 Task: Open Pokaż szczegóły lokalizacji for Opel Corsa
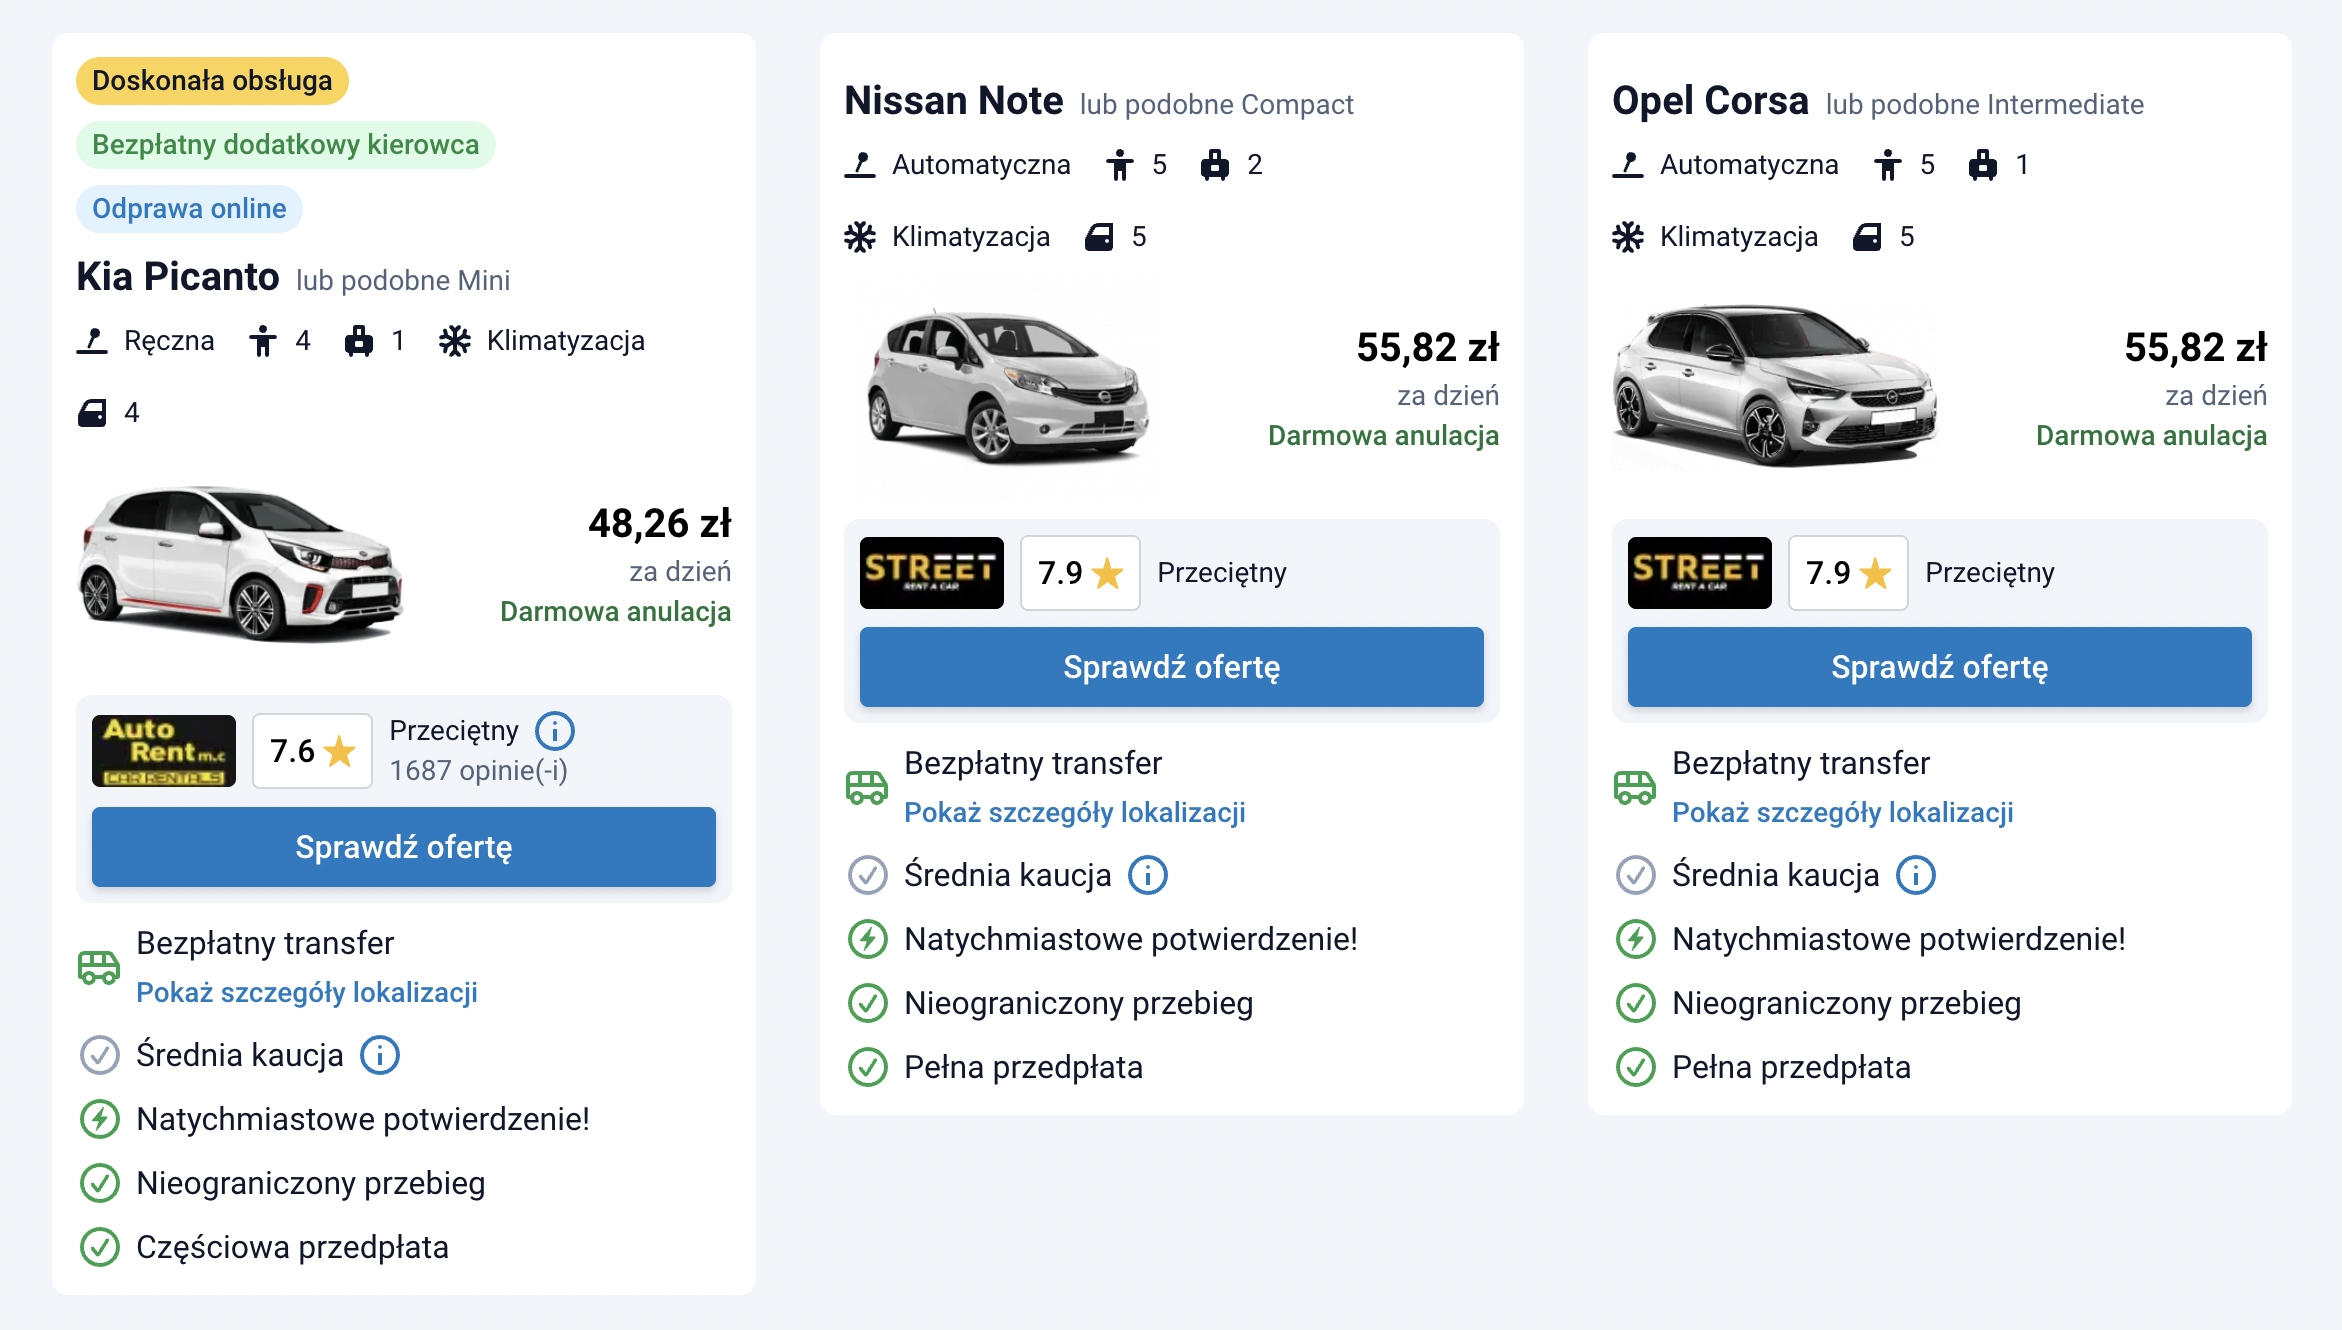[1843, 813]
